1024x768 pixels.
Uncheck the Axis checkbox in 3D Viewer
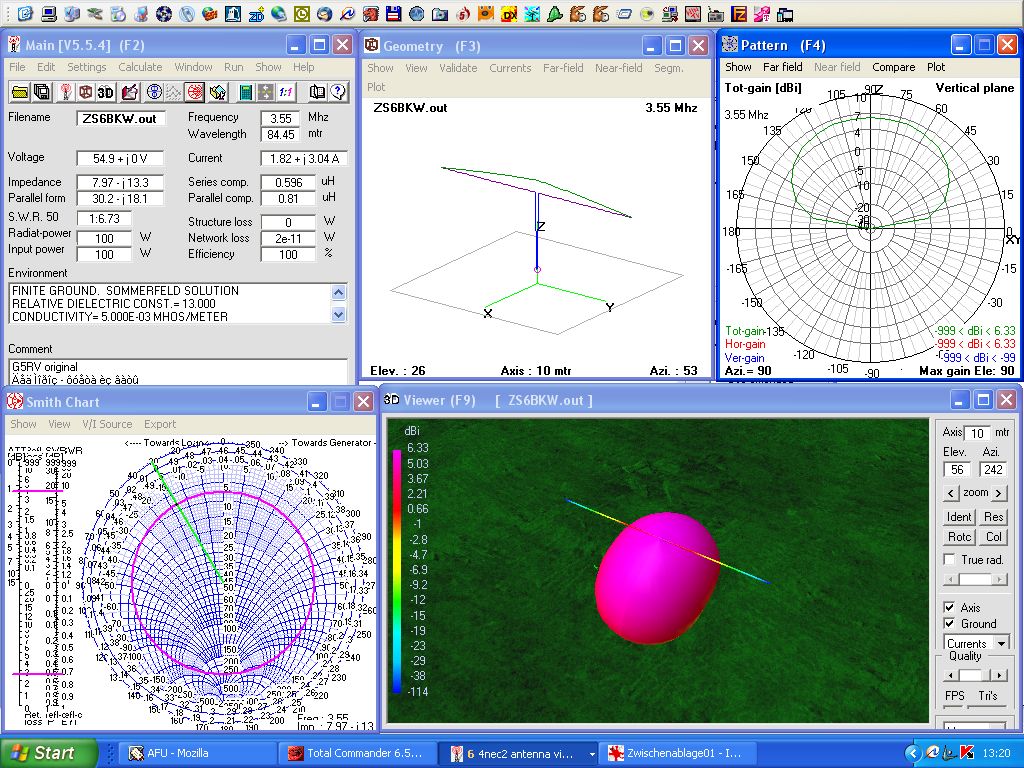click(x=950, y=607)
